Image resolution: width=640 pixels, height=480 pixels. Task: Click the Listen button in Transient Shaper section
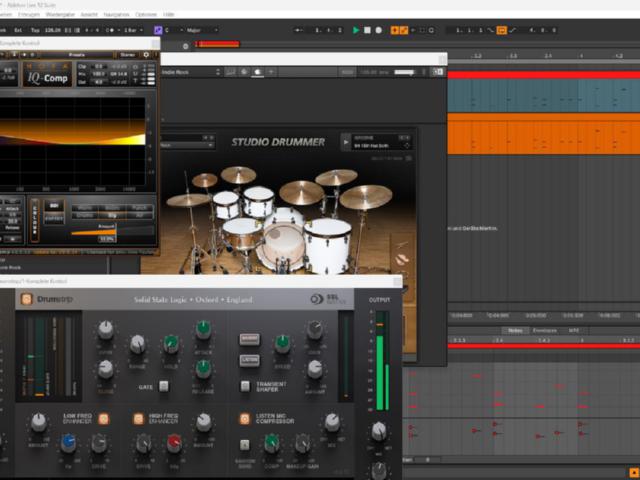pos(249,360)
